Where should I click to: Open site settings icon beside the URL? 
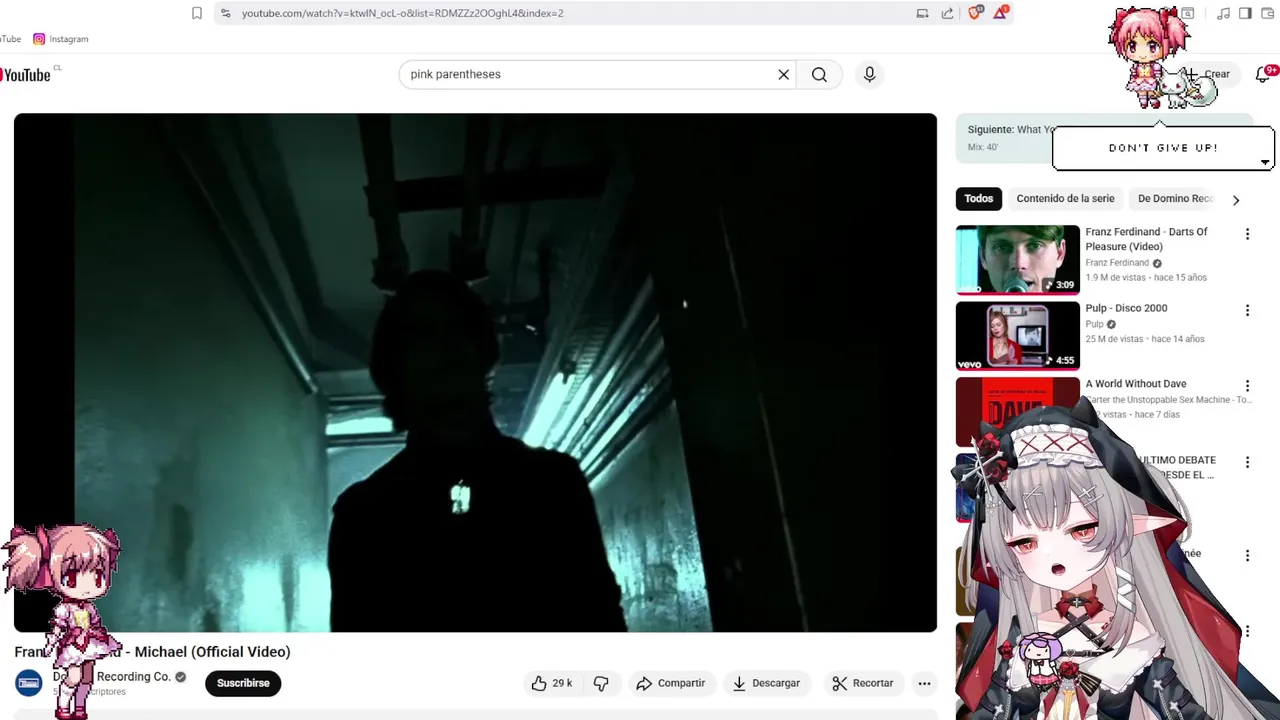225,13
